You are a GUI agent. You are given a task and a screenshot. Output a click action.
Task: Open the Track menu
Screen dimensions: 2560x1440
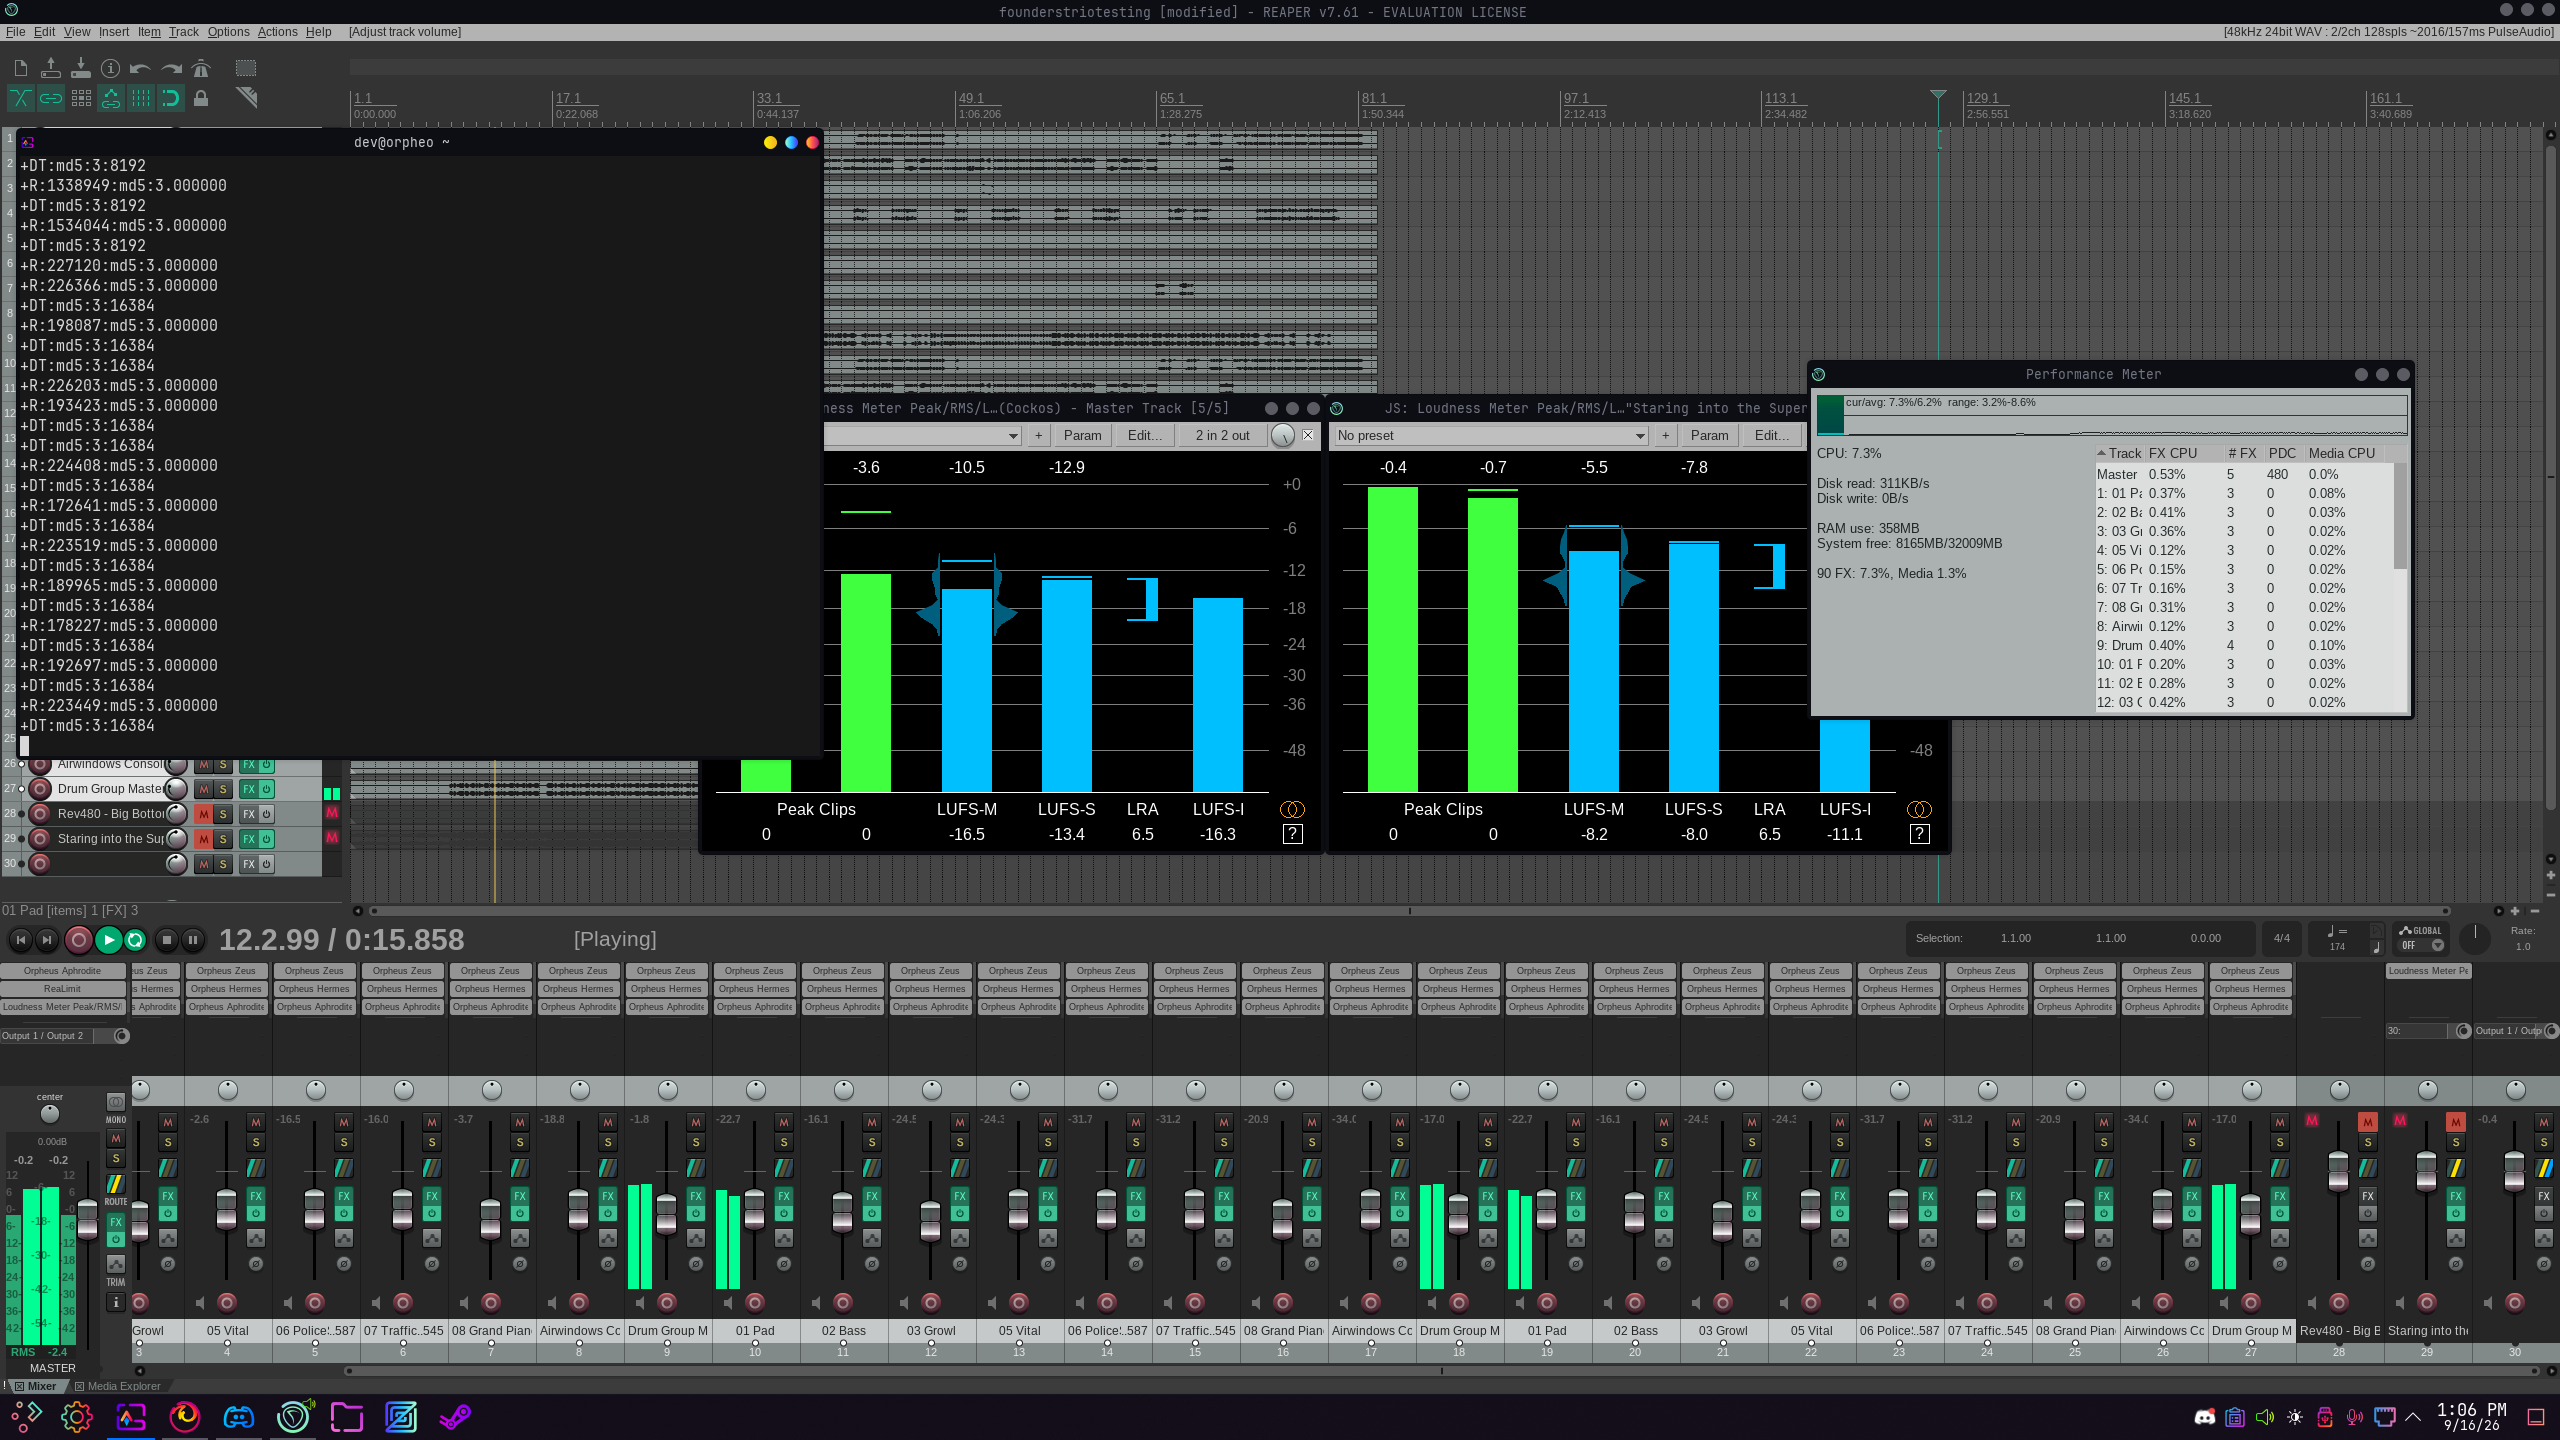pos(183,32)
